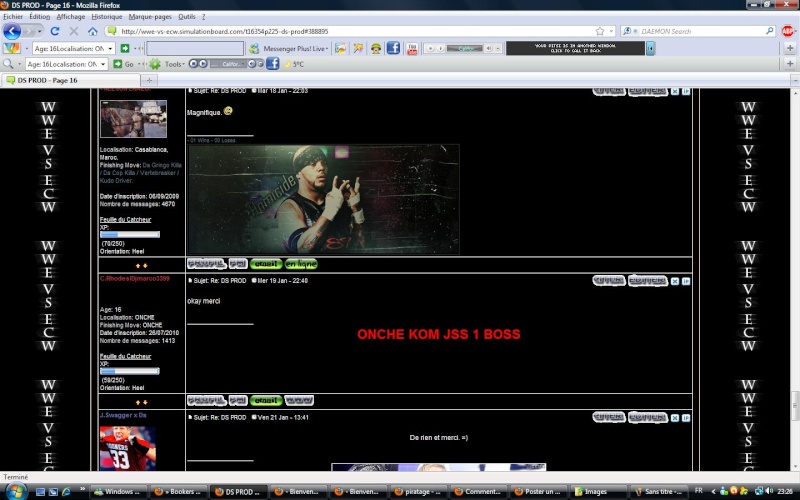Click the Homicide signature banner image
The width and height of the screenshot is (800, 500).
(x=323, y=199)
